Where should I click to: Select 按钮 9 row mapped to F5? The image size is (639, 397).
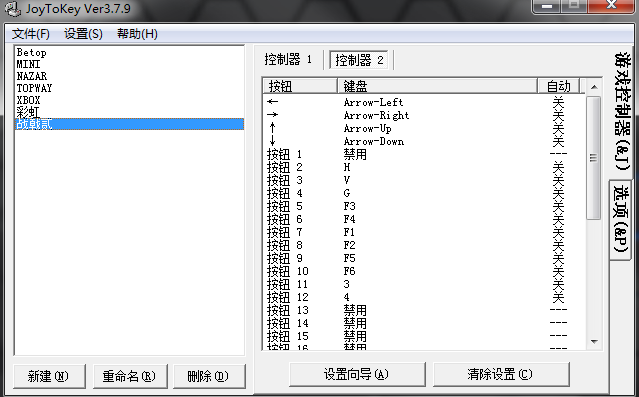(x=424, y=258)
